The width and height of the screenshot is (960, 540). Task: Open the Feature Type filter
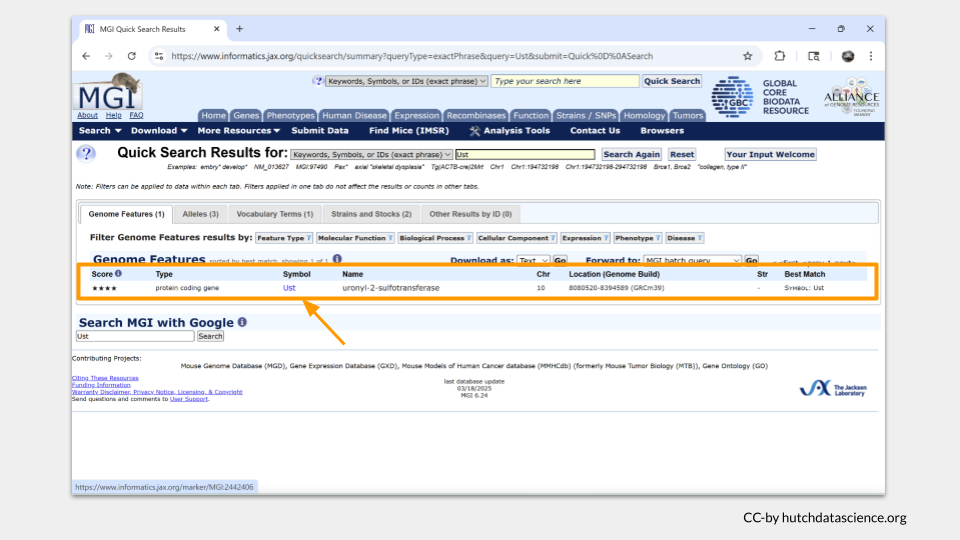coord(284,238)
